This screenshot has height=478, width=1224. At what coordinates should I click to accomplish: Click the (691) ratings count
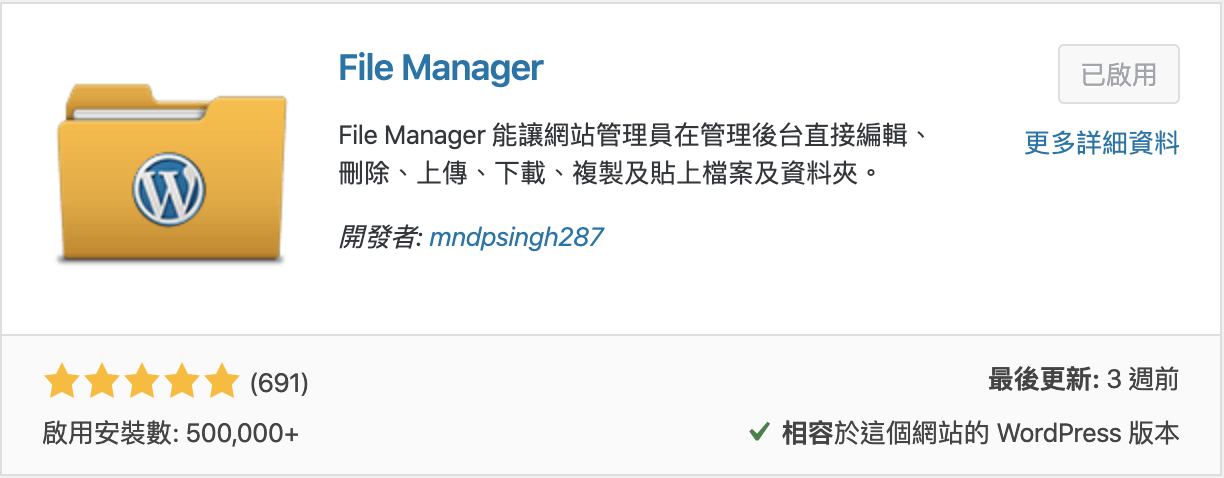(x=279, y=382)
